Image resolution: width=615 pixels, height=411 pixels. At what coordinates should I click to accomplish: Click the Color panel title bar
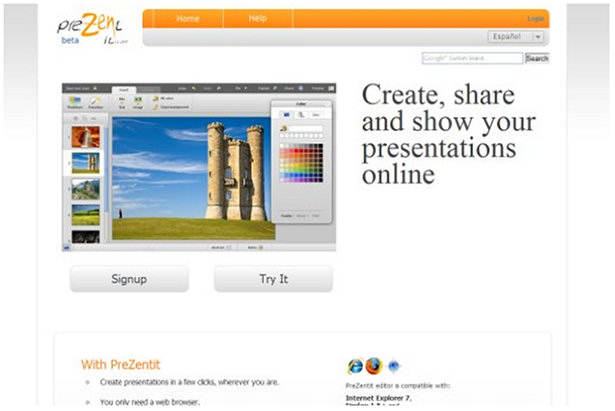(x=301, y=104)
